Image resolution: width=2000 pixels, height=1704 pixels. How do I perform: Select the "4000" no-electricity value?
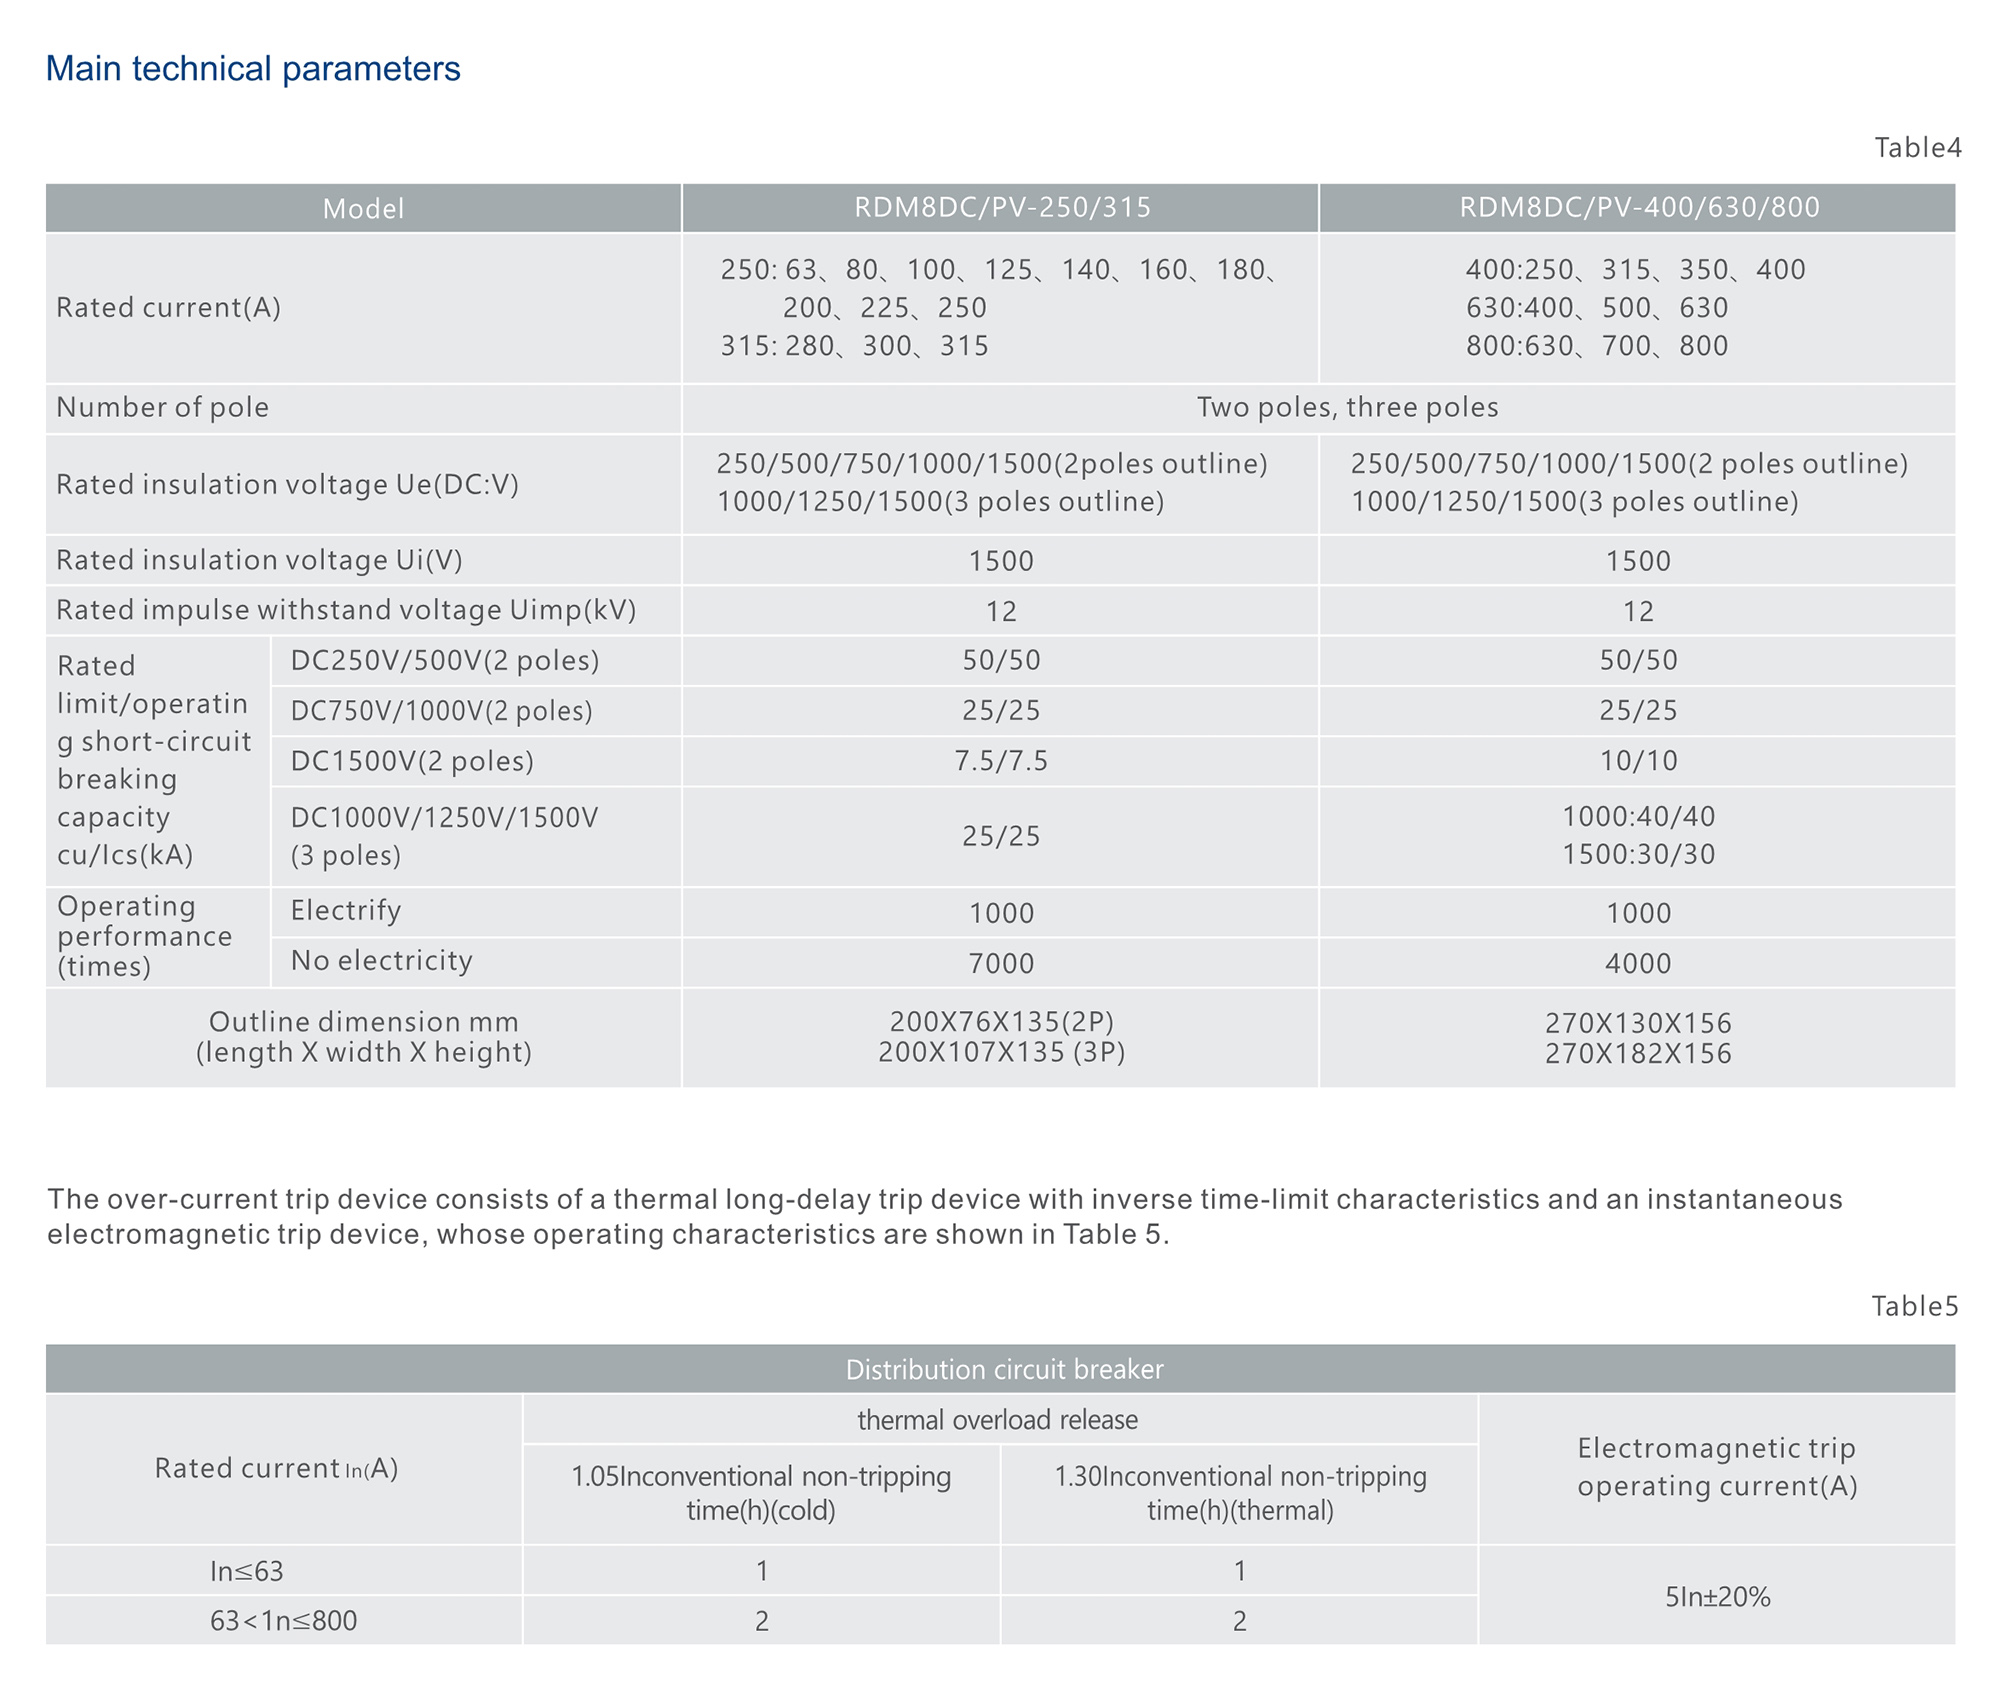1638,964
